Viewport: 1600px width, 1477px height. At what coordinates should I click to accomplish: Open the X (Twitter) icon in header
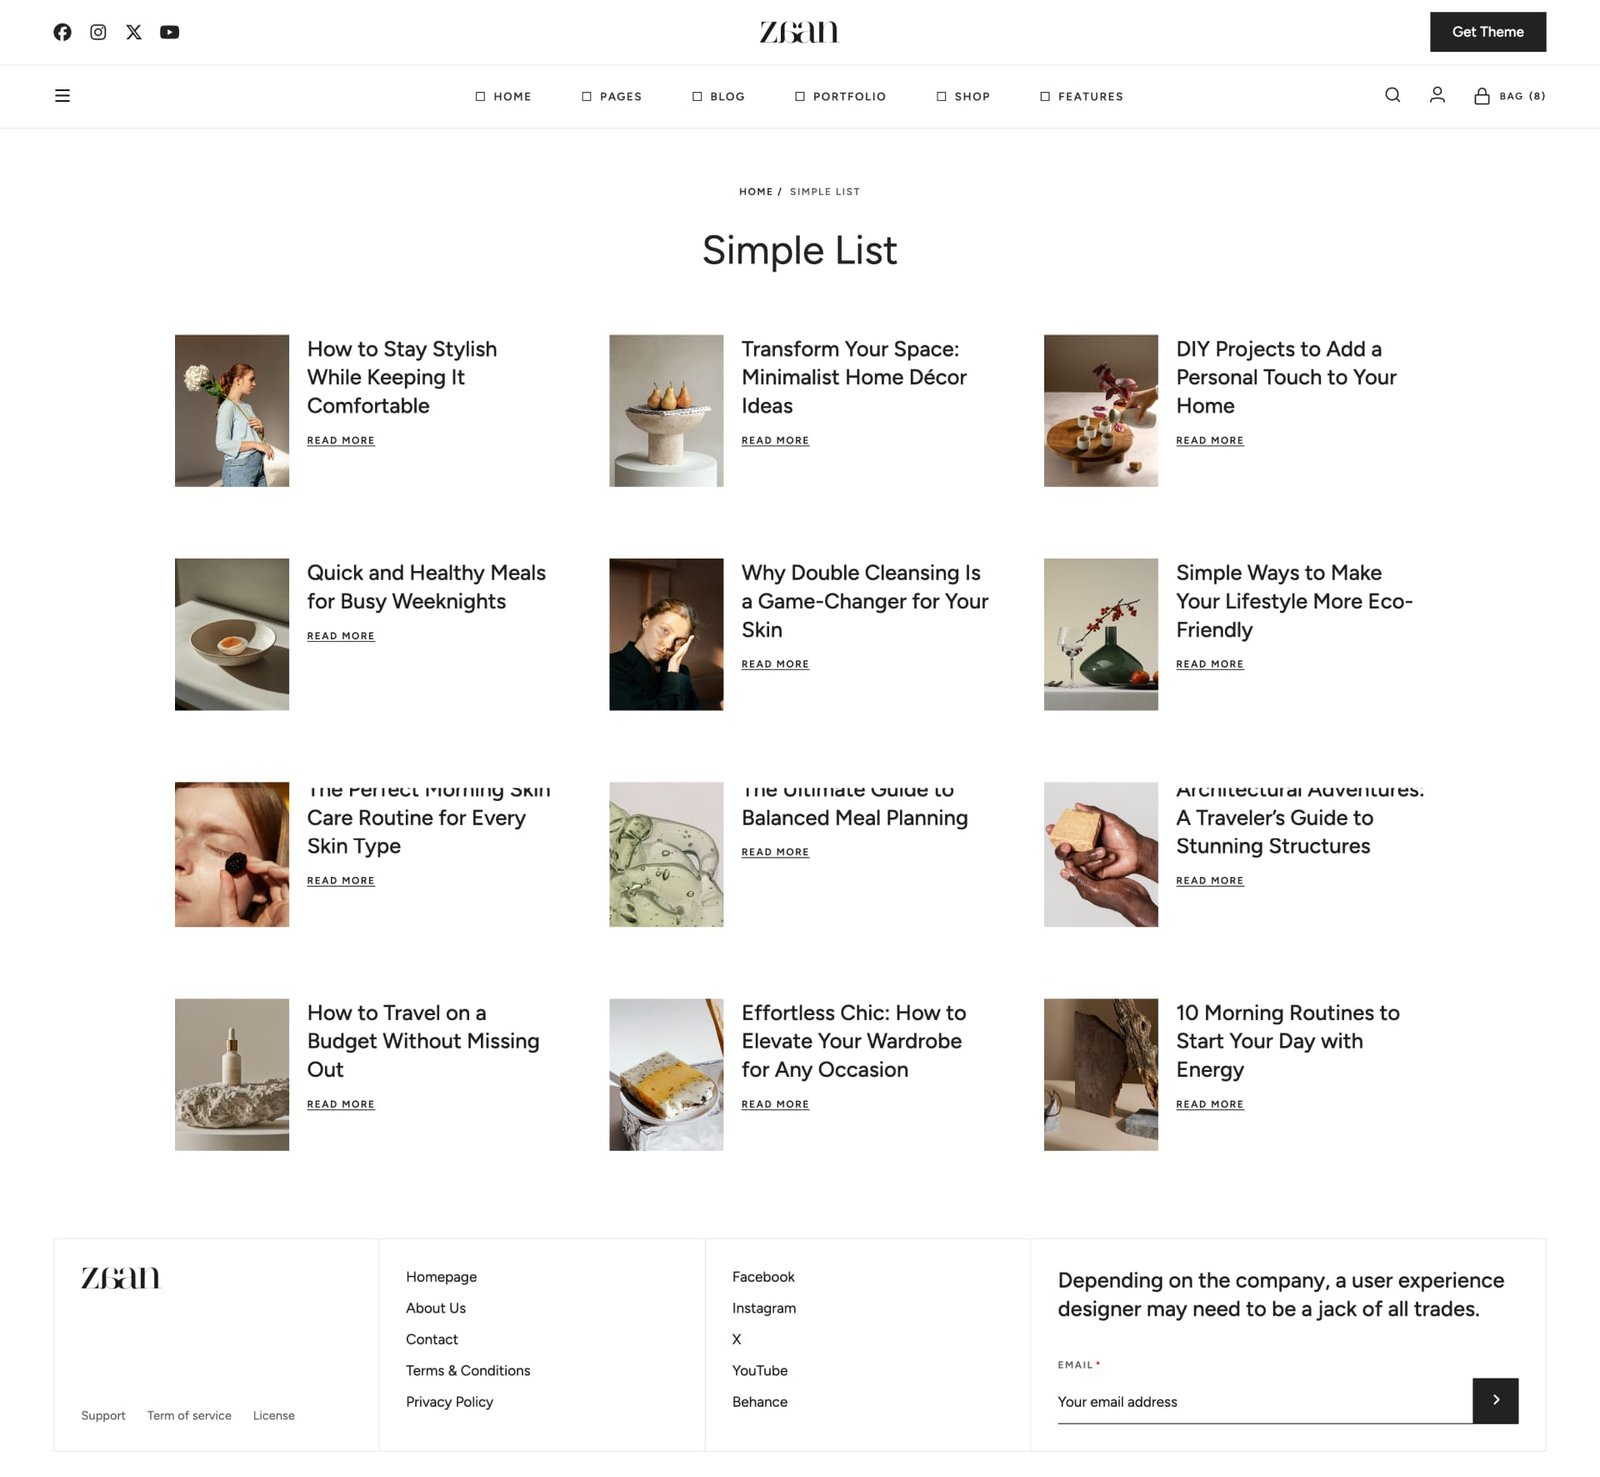(134, 32)
